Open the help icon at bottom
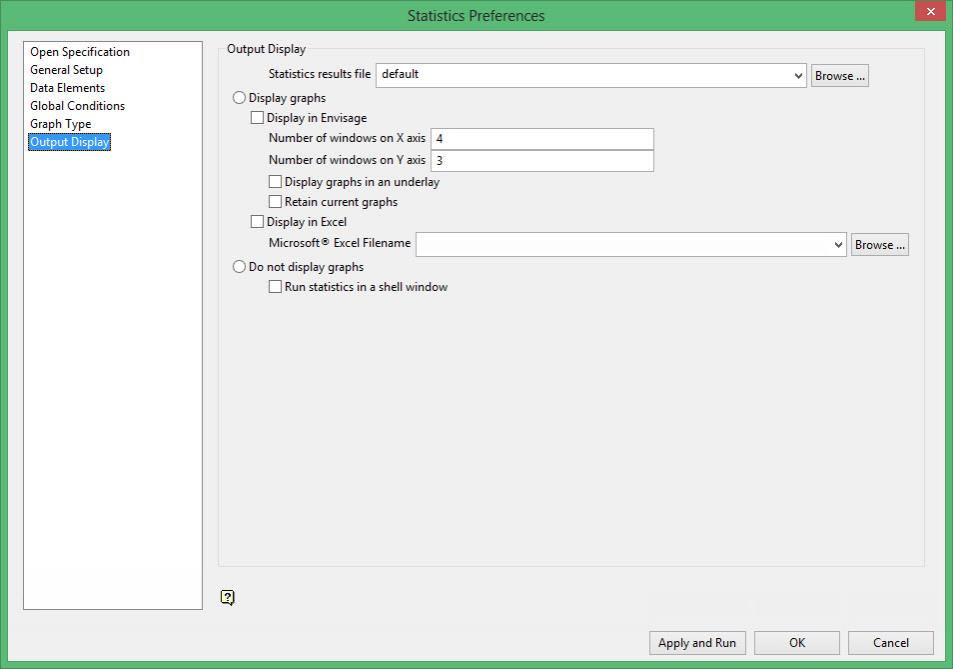The width and height of the screenshot is (953, 669). click(227, 597)
